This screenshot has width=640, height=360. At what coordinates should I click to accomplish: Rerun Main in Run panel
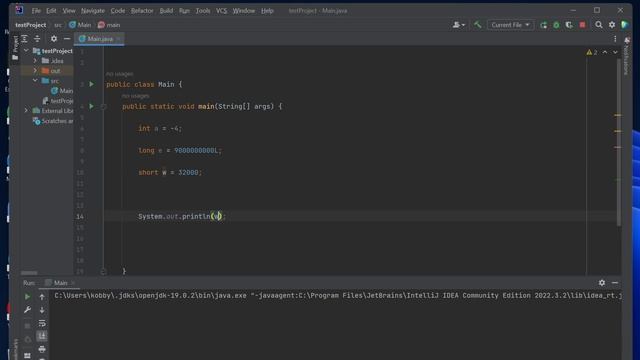(27, 297)
